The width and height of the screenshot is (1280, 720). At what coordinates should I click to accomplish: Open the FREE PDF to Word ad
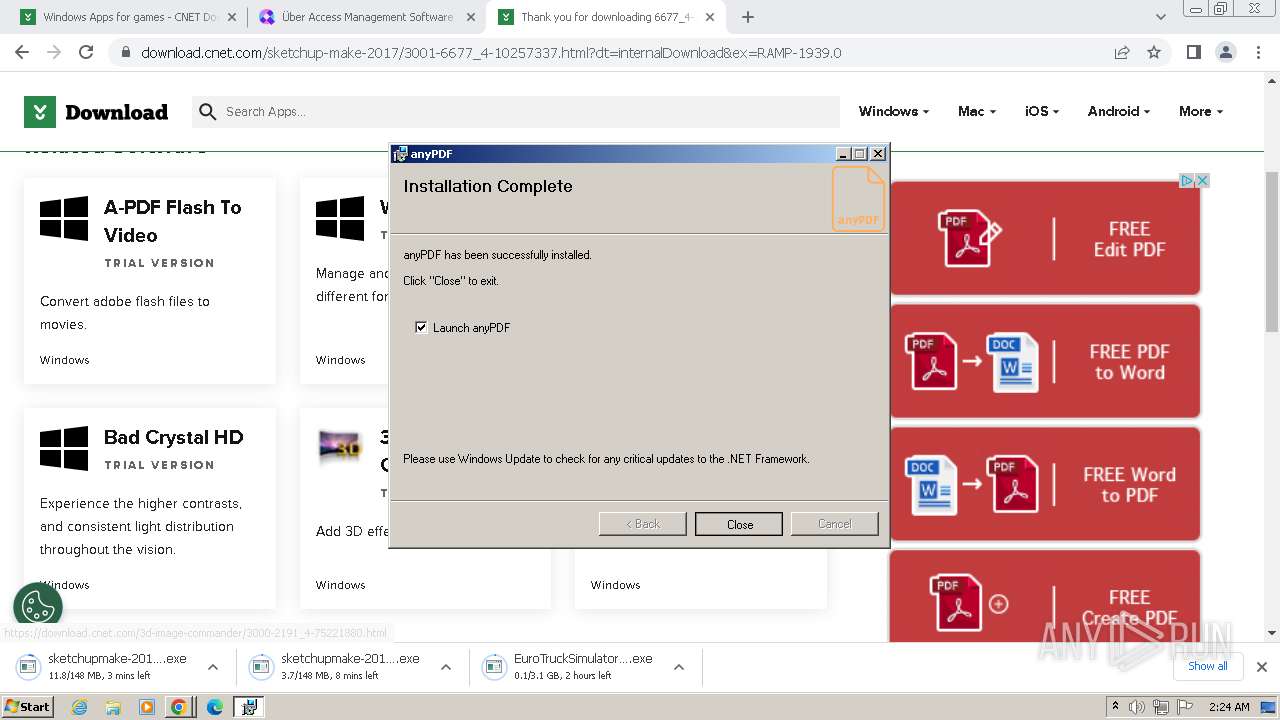point(1045,361)
